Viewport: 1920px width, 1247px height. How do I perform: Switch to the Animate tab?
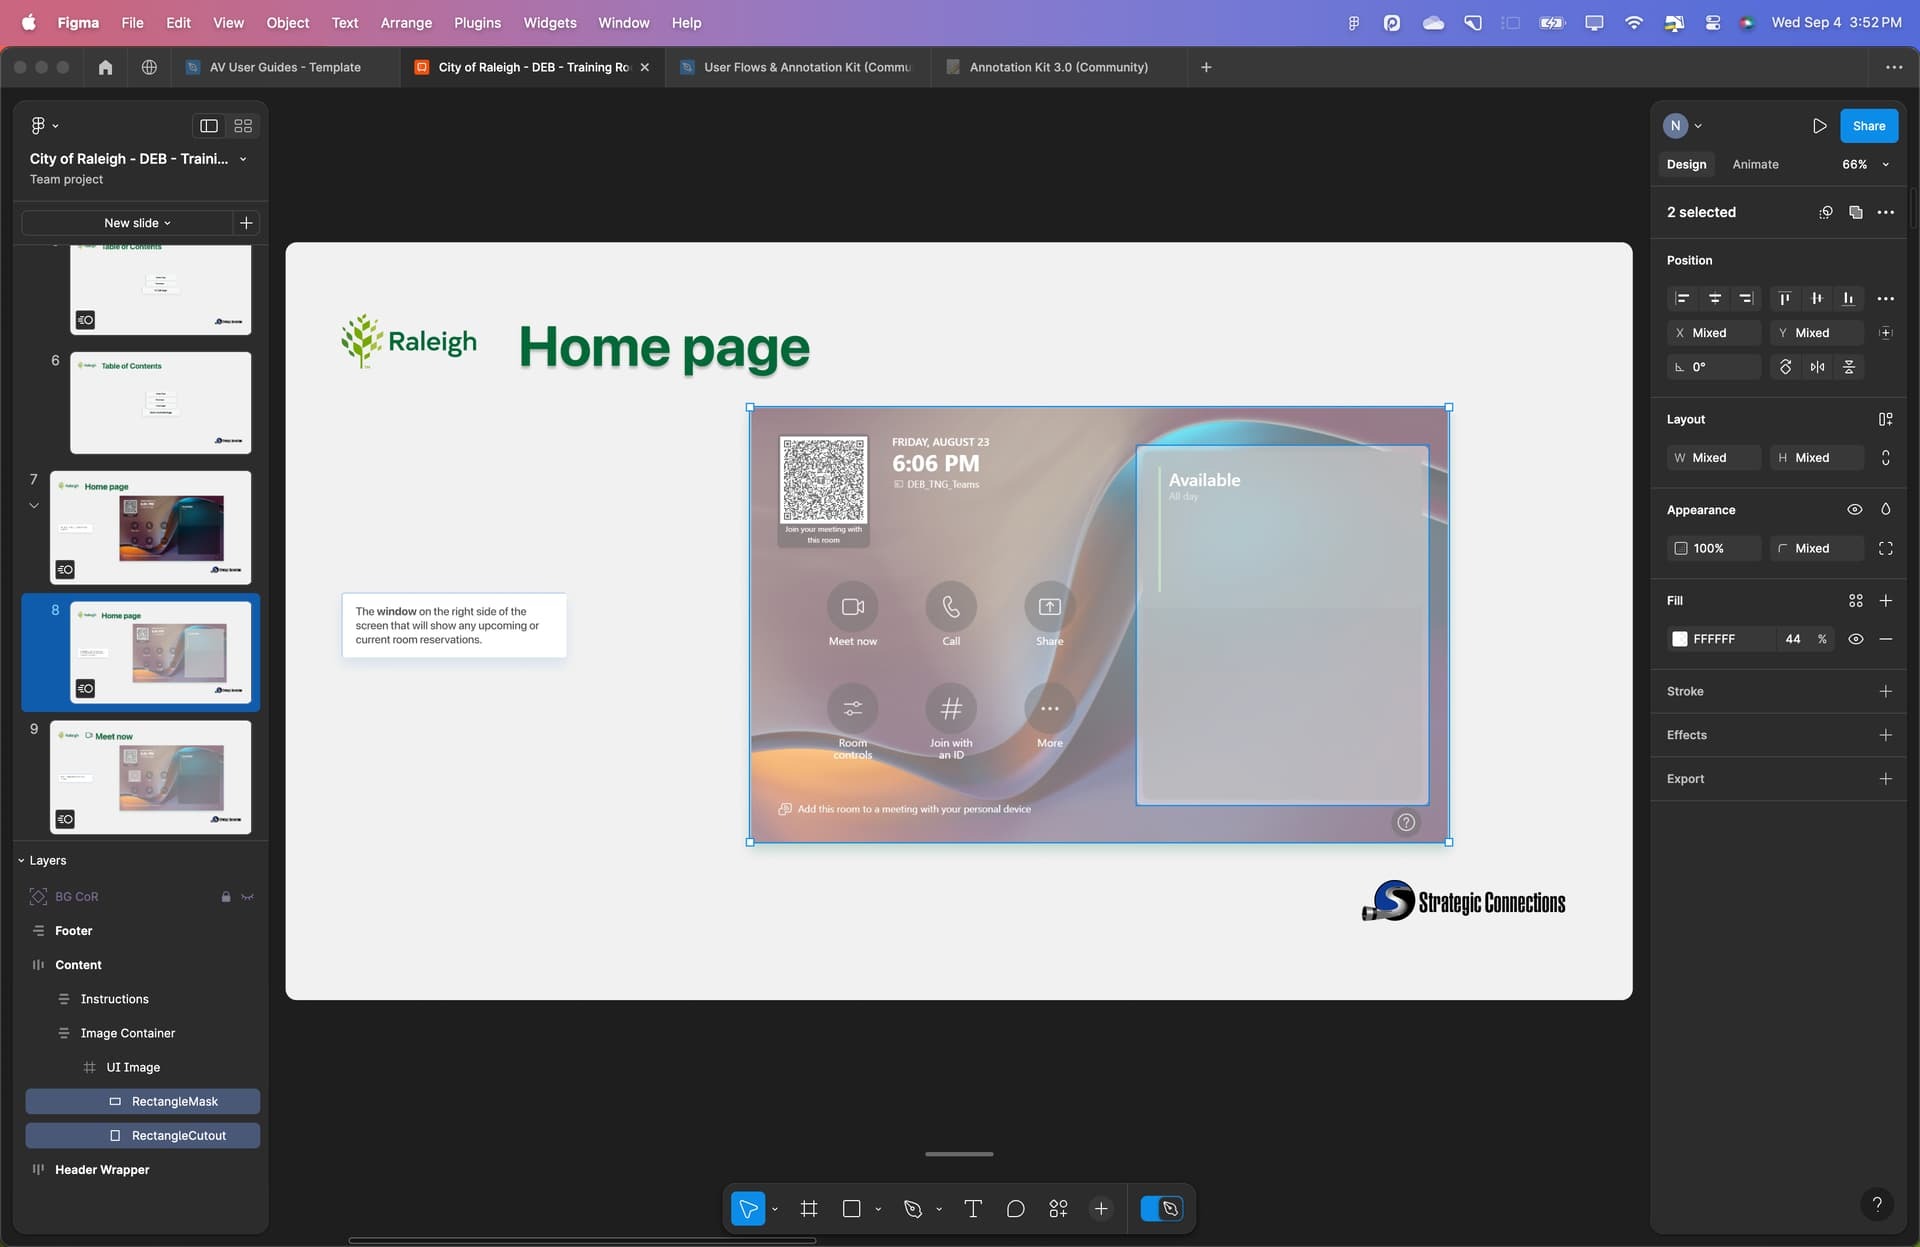(x=1755, y=165)
